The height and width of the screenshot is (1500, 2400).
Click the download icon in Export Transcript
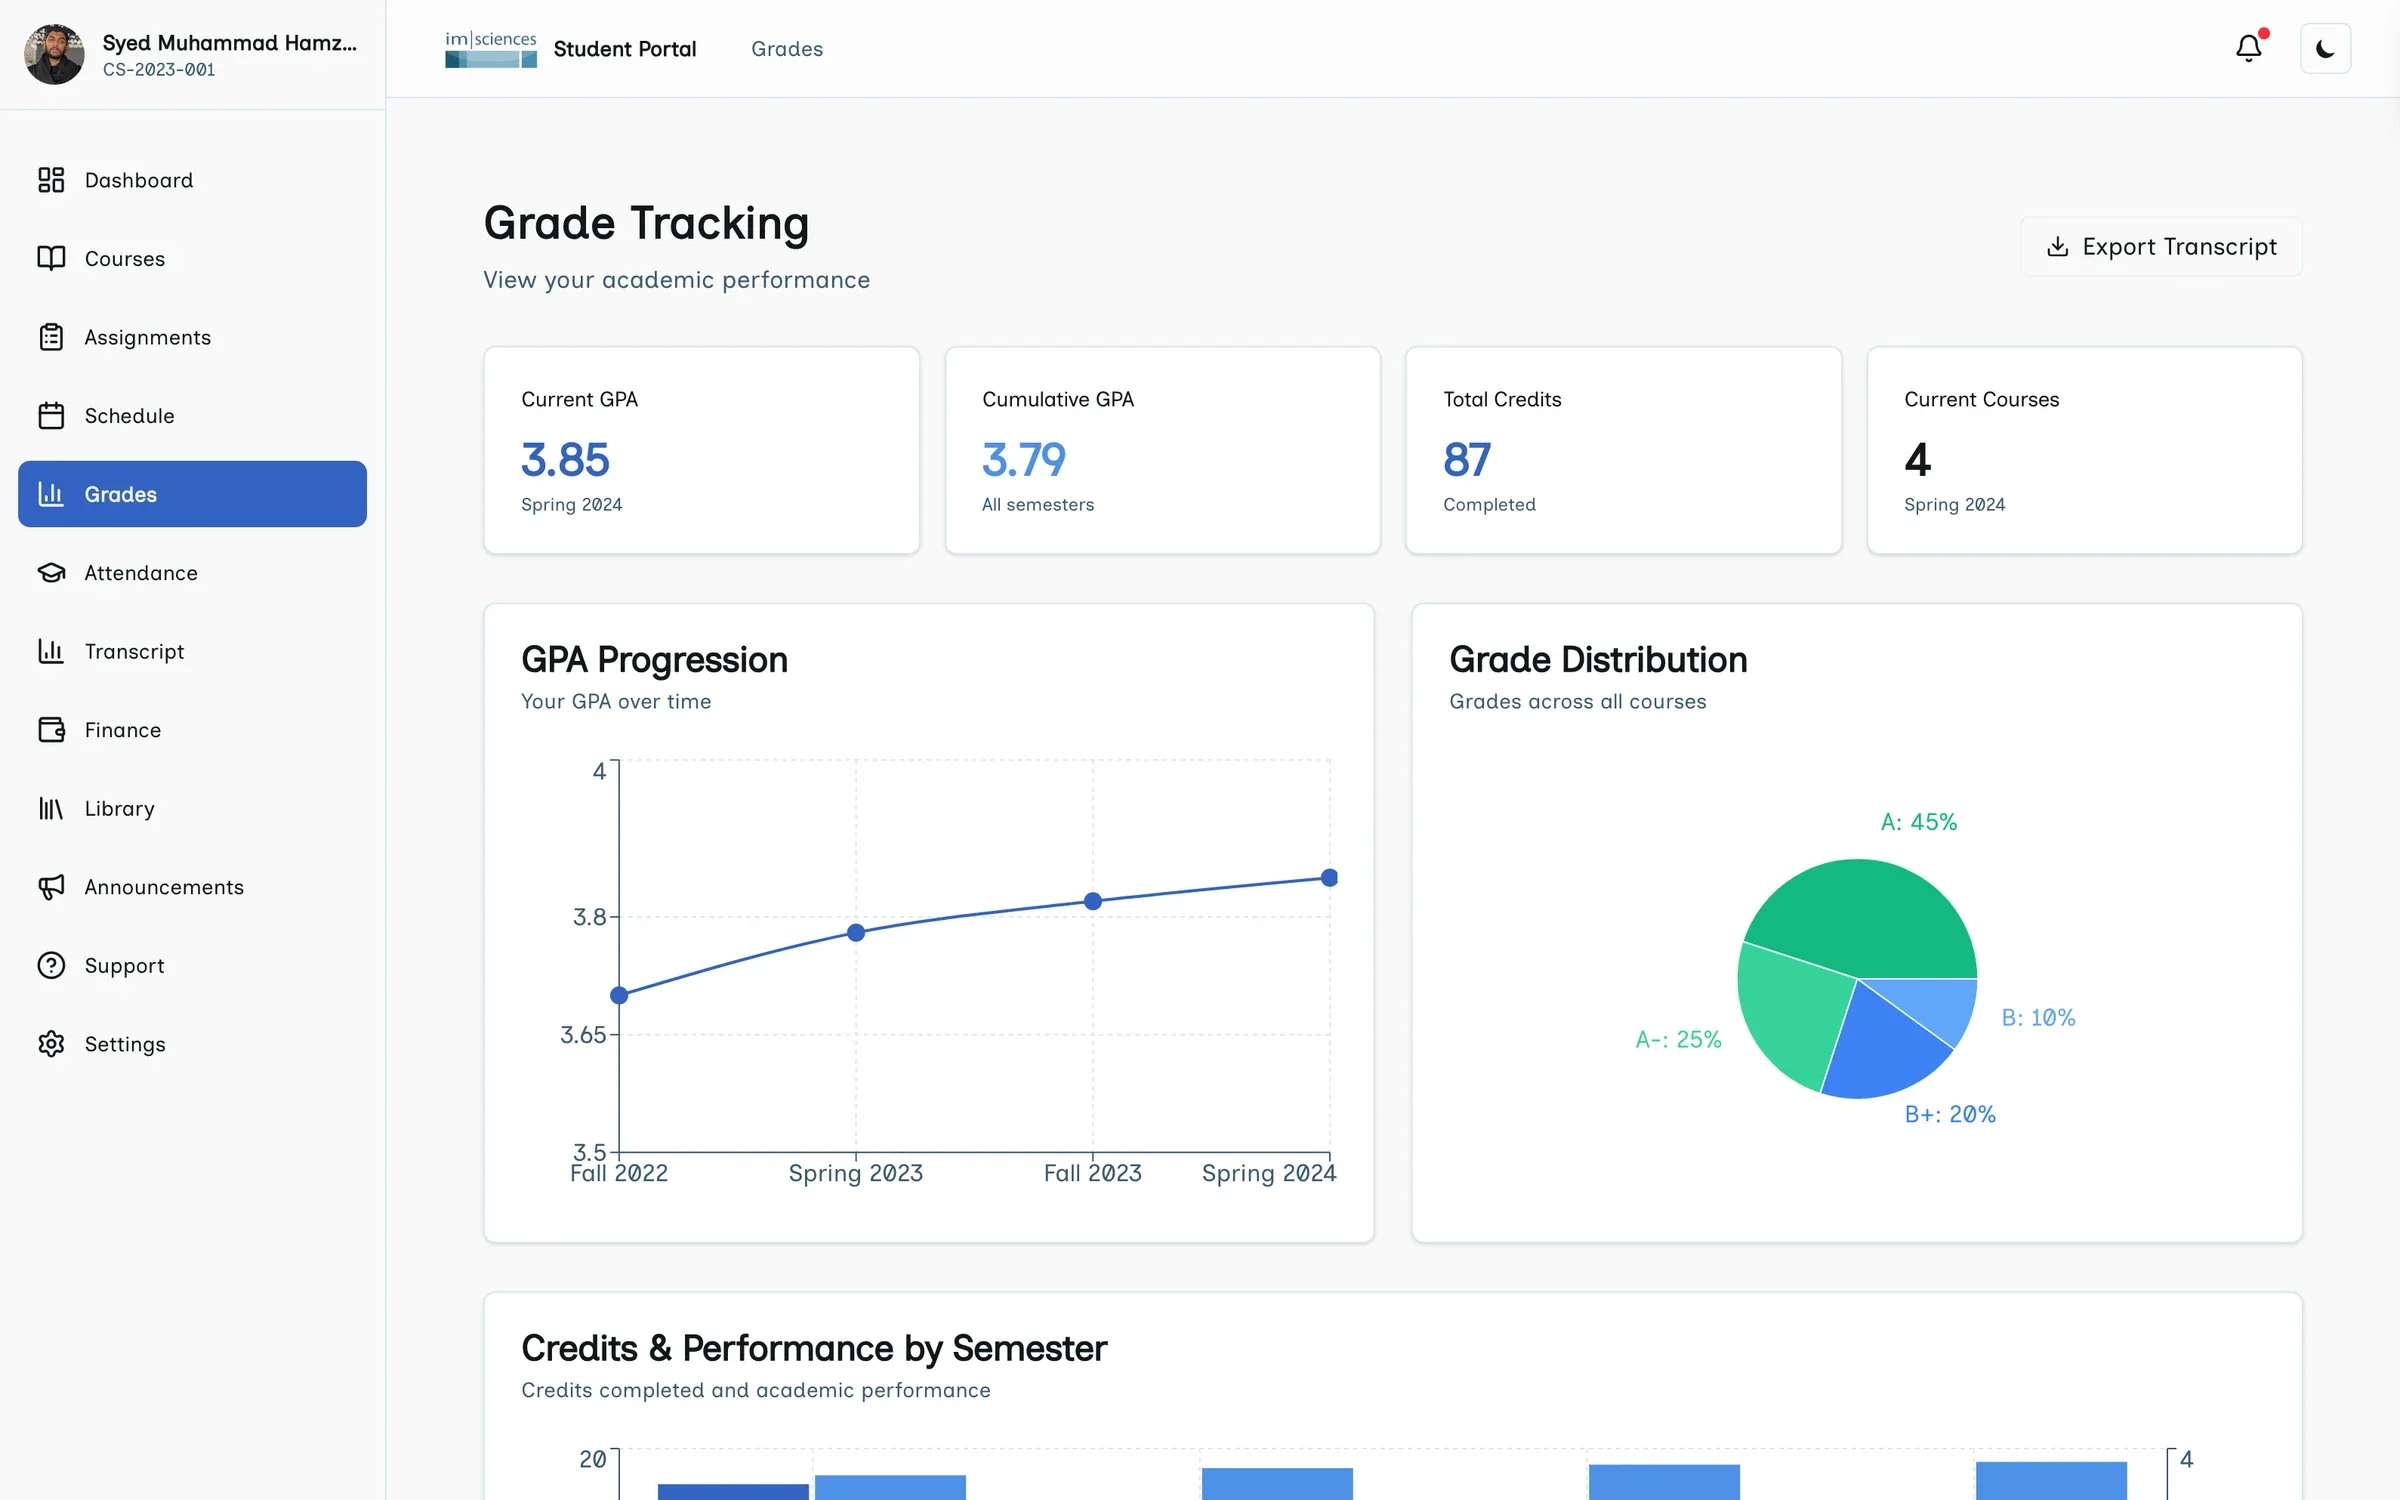tap(2057, 247)
